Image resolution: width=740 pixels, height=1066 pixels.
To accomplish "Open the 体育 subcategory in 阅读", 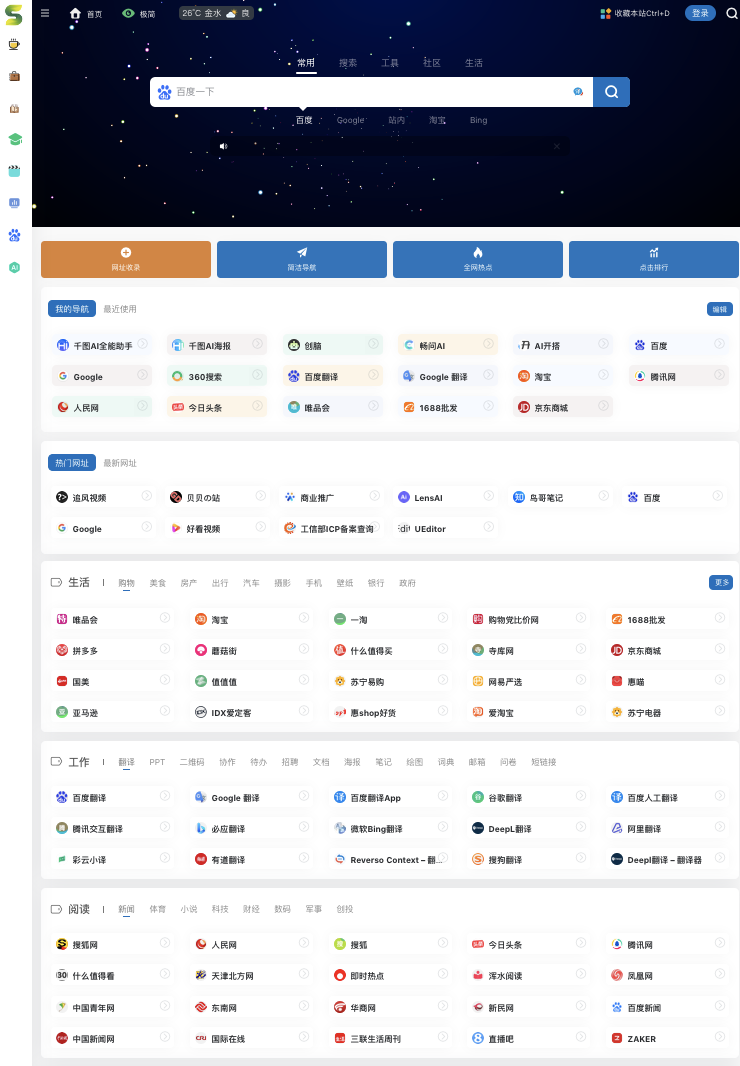I will point(158,909).
